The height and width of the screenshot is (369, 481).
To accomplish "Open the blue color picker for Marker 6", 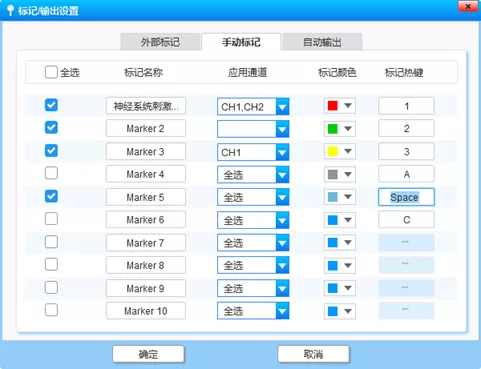I will (x=340, y=220).
